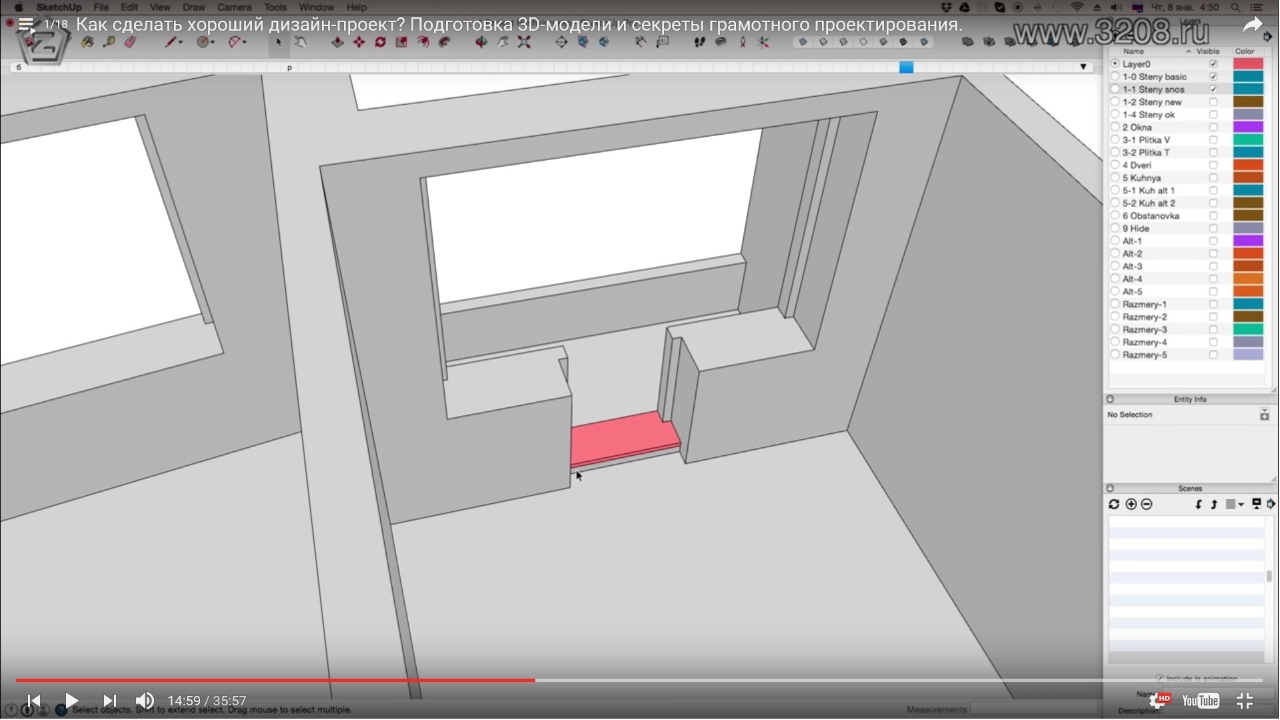Image resolution: width=1280 pixels, height=720 pixels.
Task: Open the Camera menu
Action: 234,7
